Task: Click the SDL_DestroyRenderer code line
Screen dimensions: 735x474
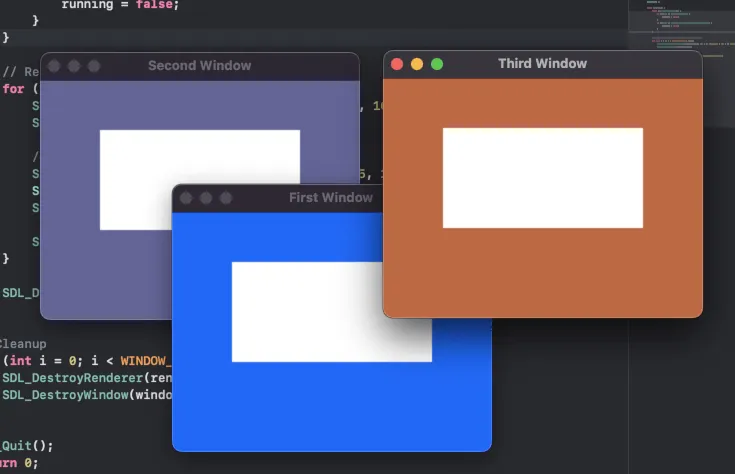Action: [87, 378]
